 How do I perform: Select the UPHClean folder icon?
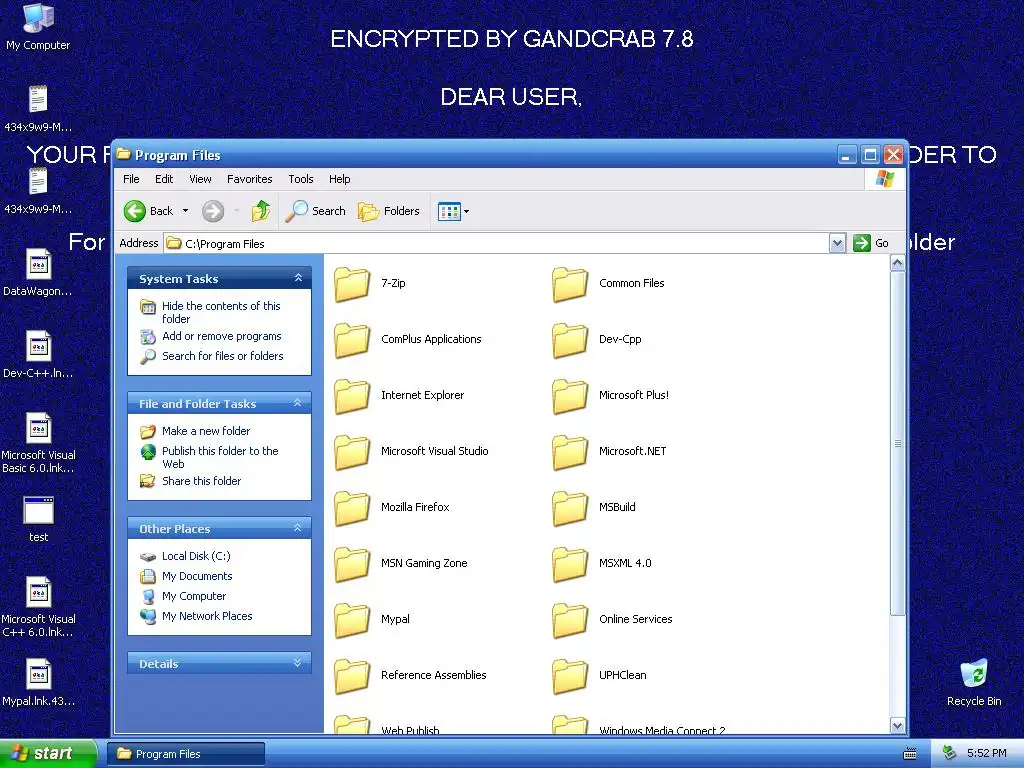tap(570, 676)
